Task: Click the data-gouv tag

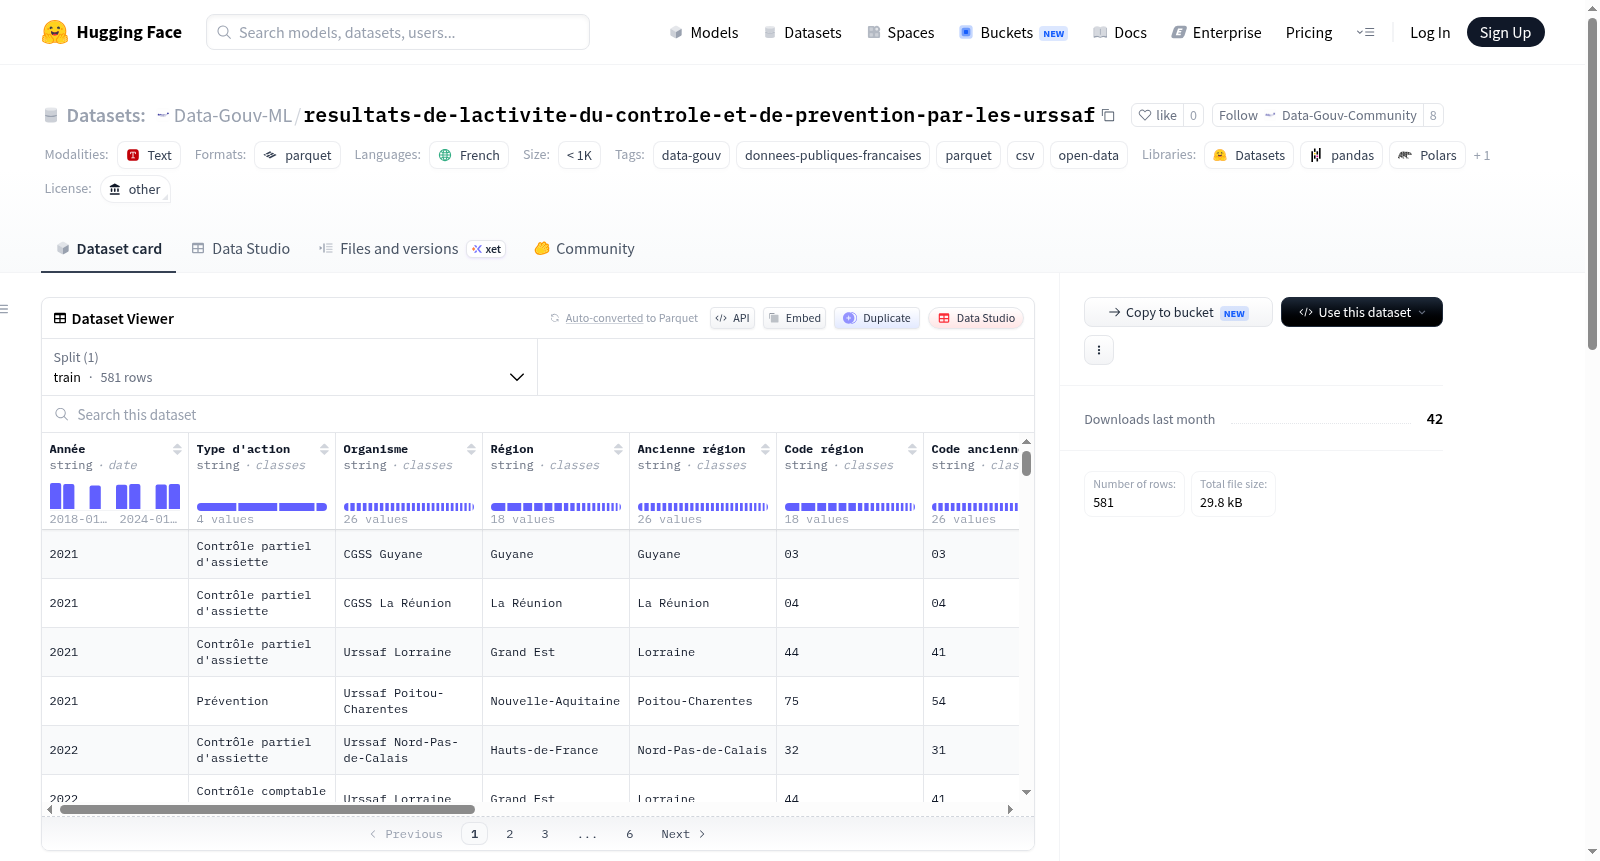Action: point(691,155)
